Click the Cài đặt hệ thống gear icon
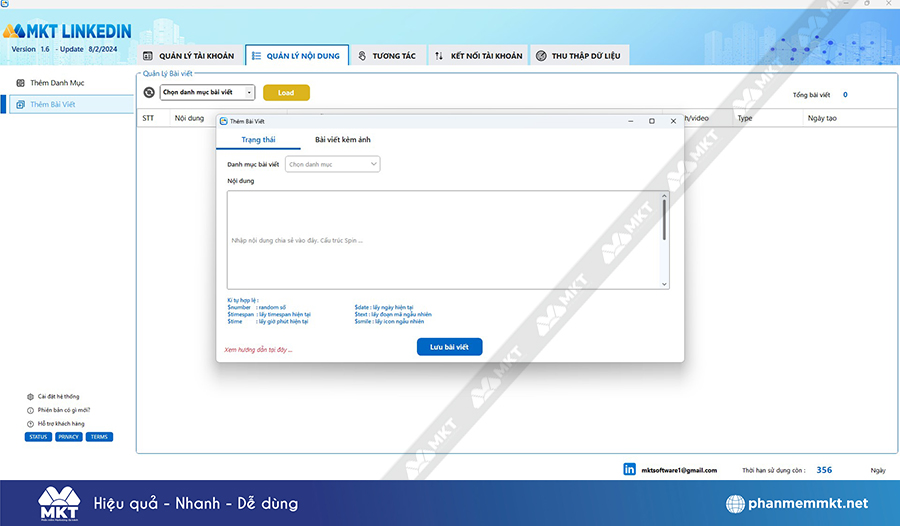The image size is (900, 526). pos(30,397)
